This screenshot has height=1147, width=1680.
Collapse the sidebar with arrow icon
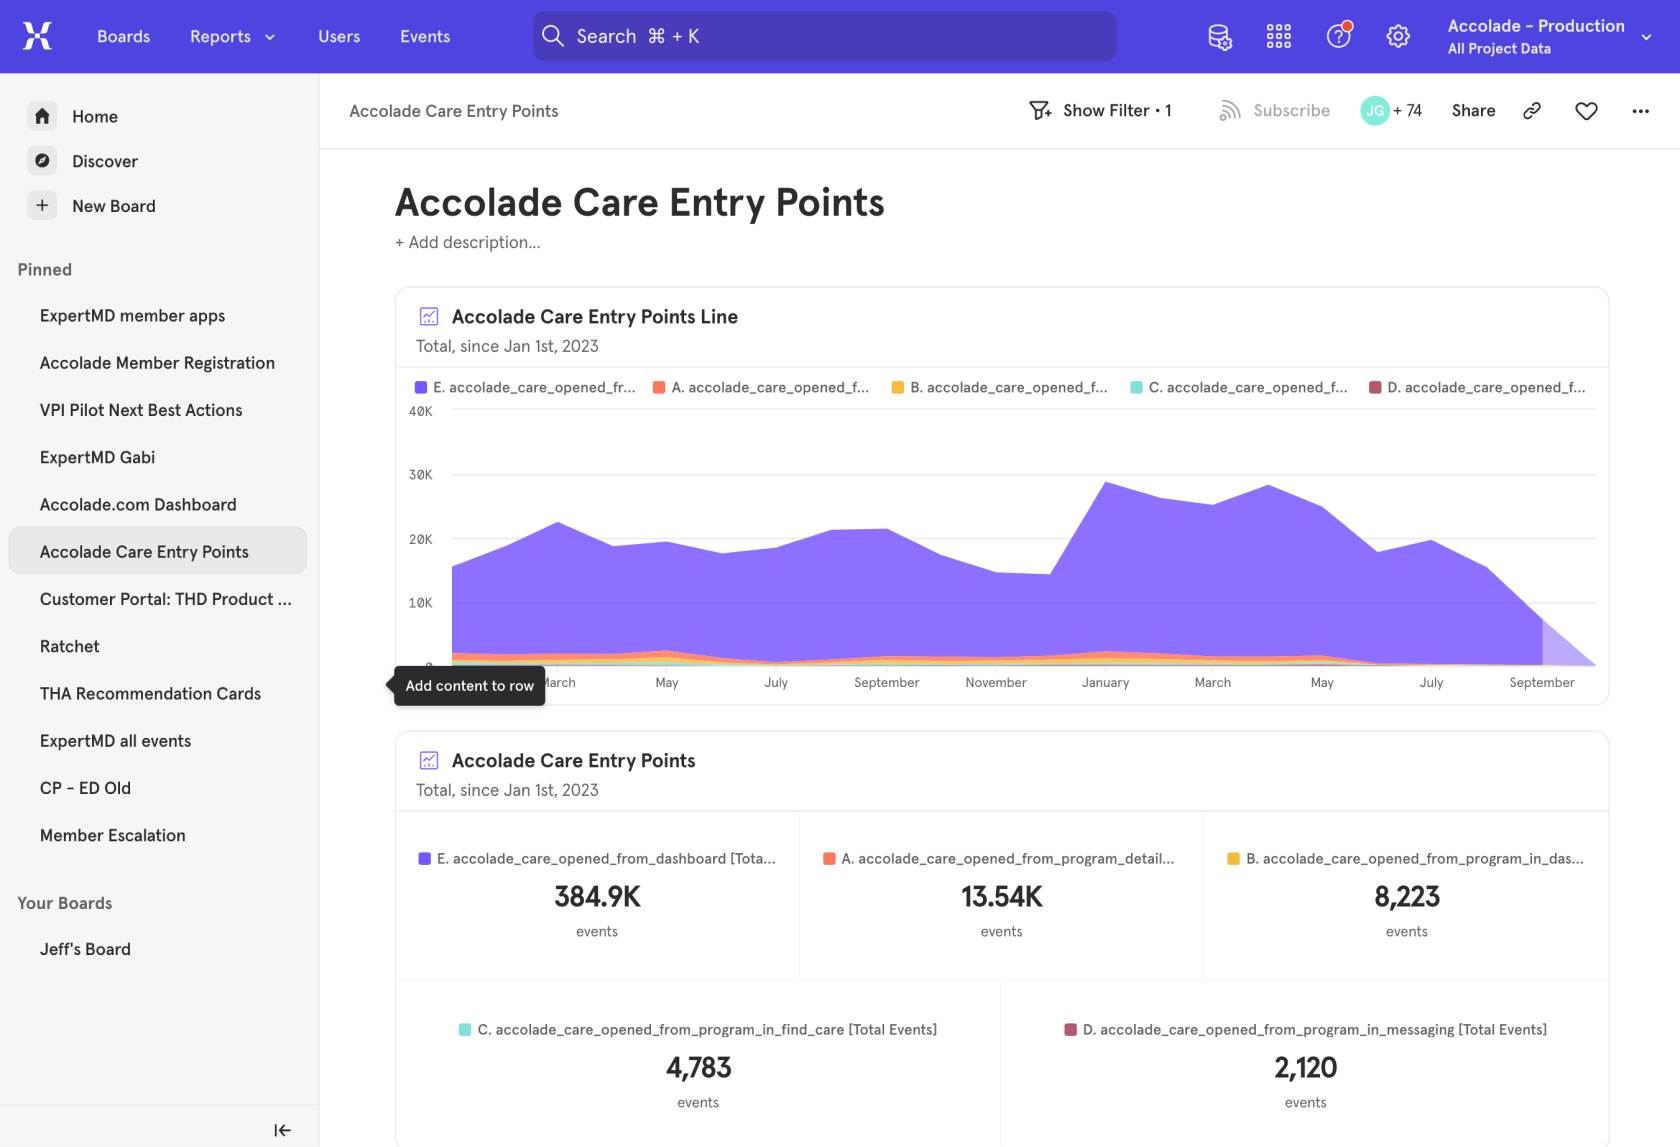[x=282, y=1130]
